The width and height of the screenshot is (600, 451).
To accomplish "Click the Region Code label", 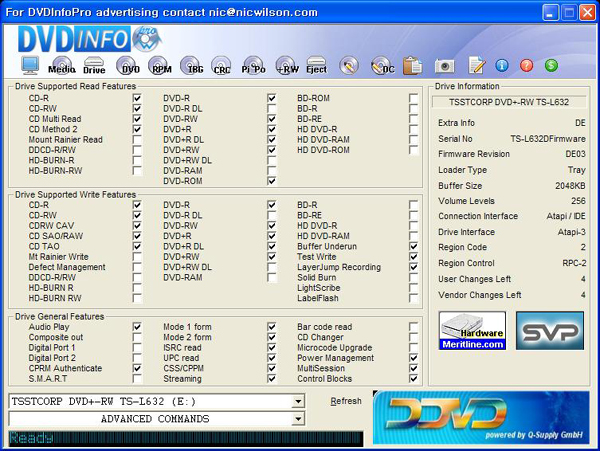I will tap(462, 247).
